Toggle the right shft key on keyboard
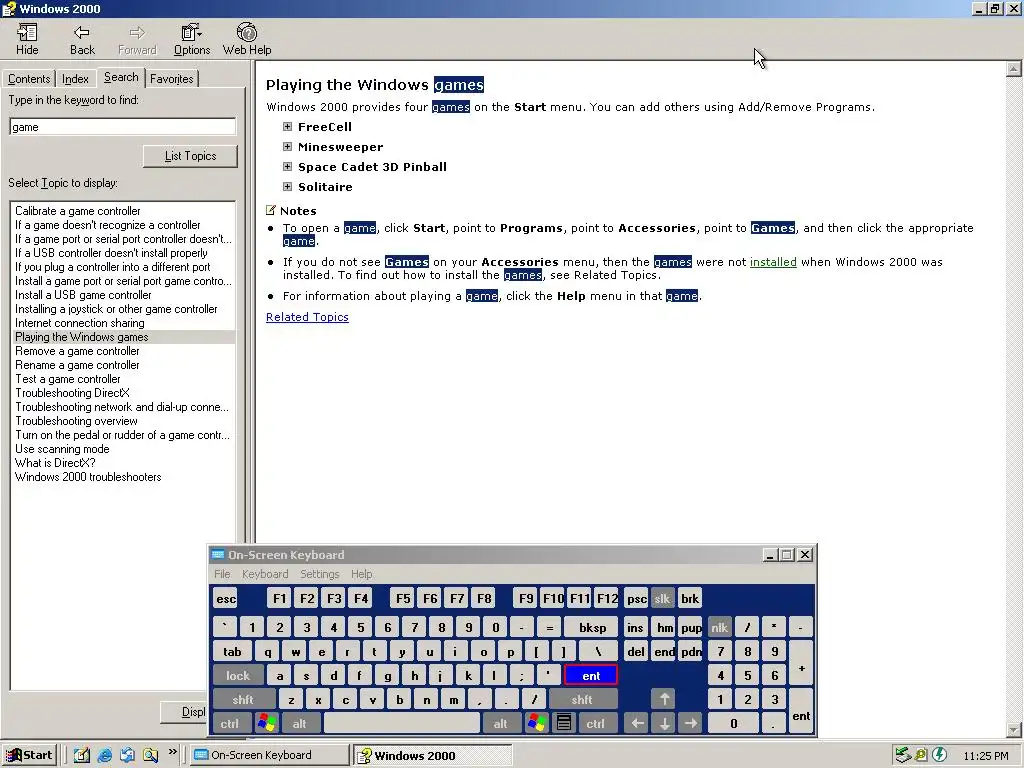 click(x=581, y=699)
